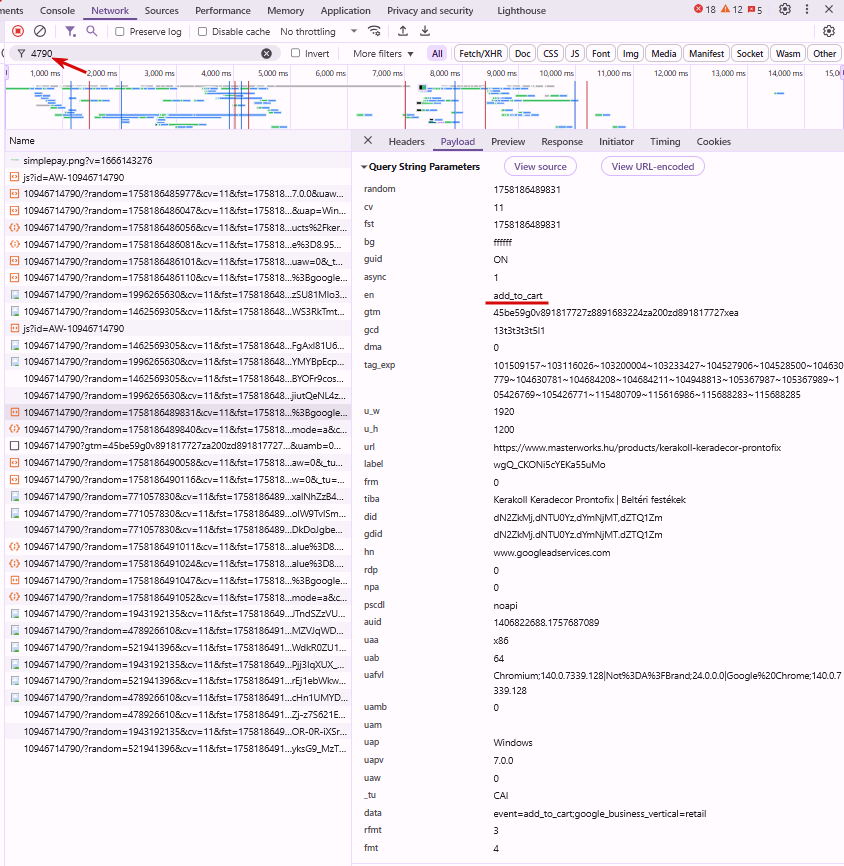Filter by Wasm requests
This screenshot has height=866, width=844.
[788, 54]
